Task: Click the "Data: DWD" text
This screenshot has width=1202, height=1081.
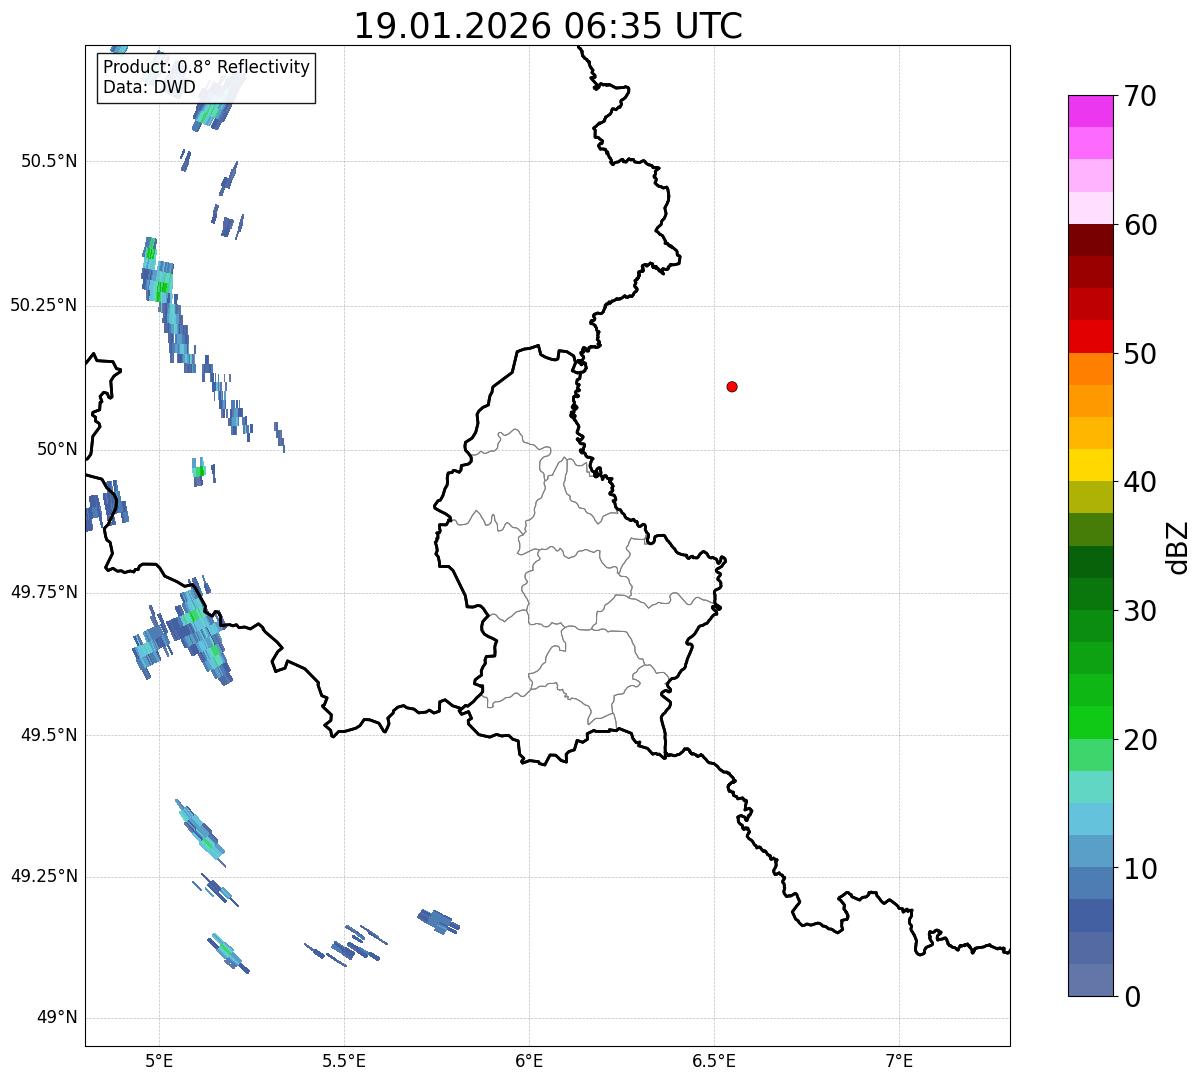Action: click(x=150, y=87)
